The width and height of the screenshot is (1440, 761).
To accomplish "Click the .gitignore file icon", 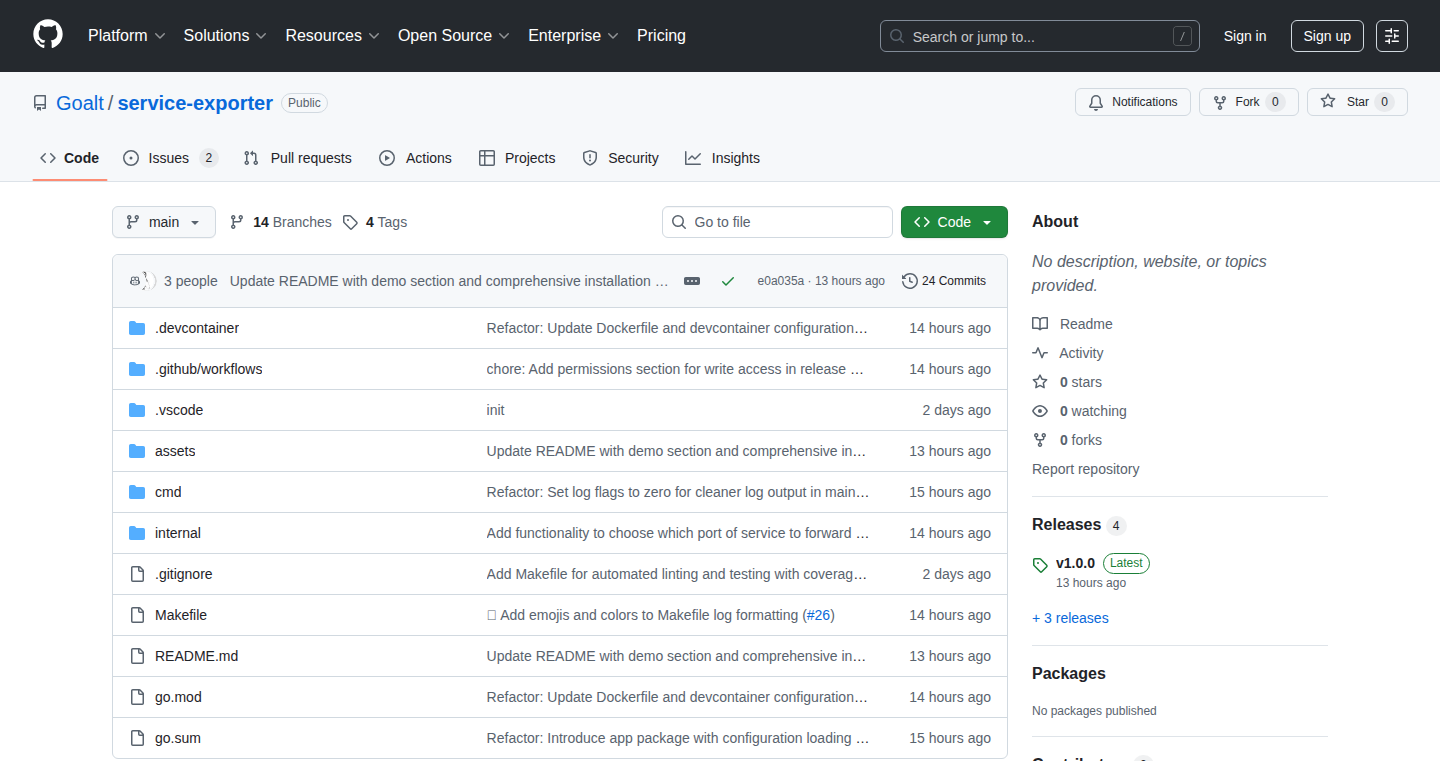I will [137, 574].
